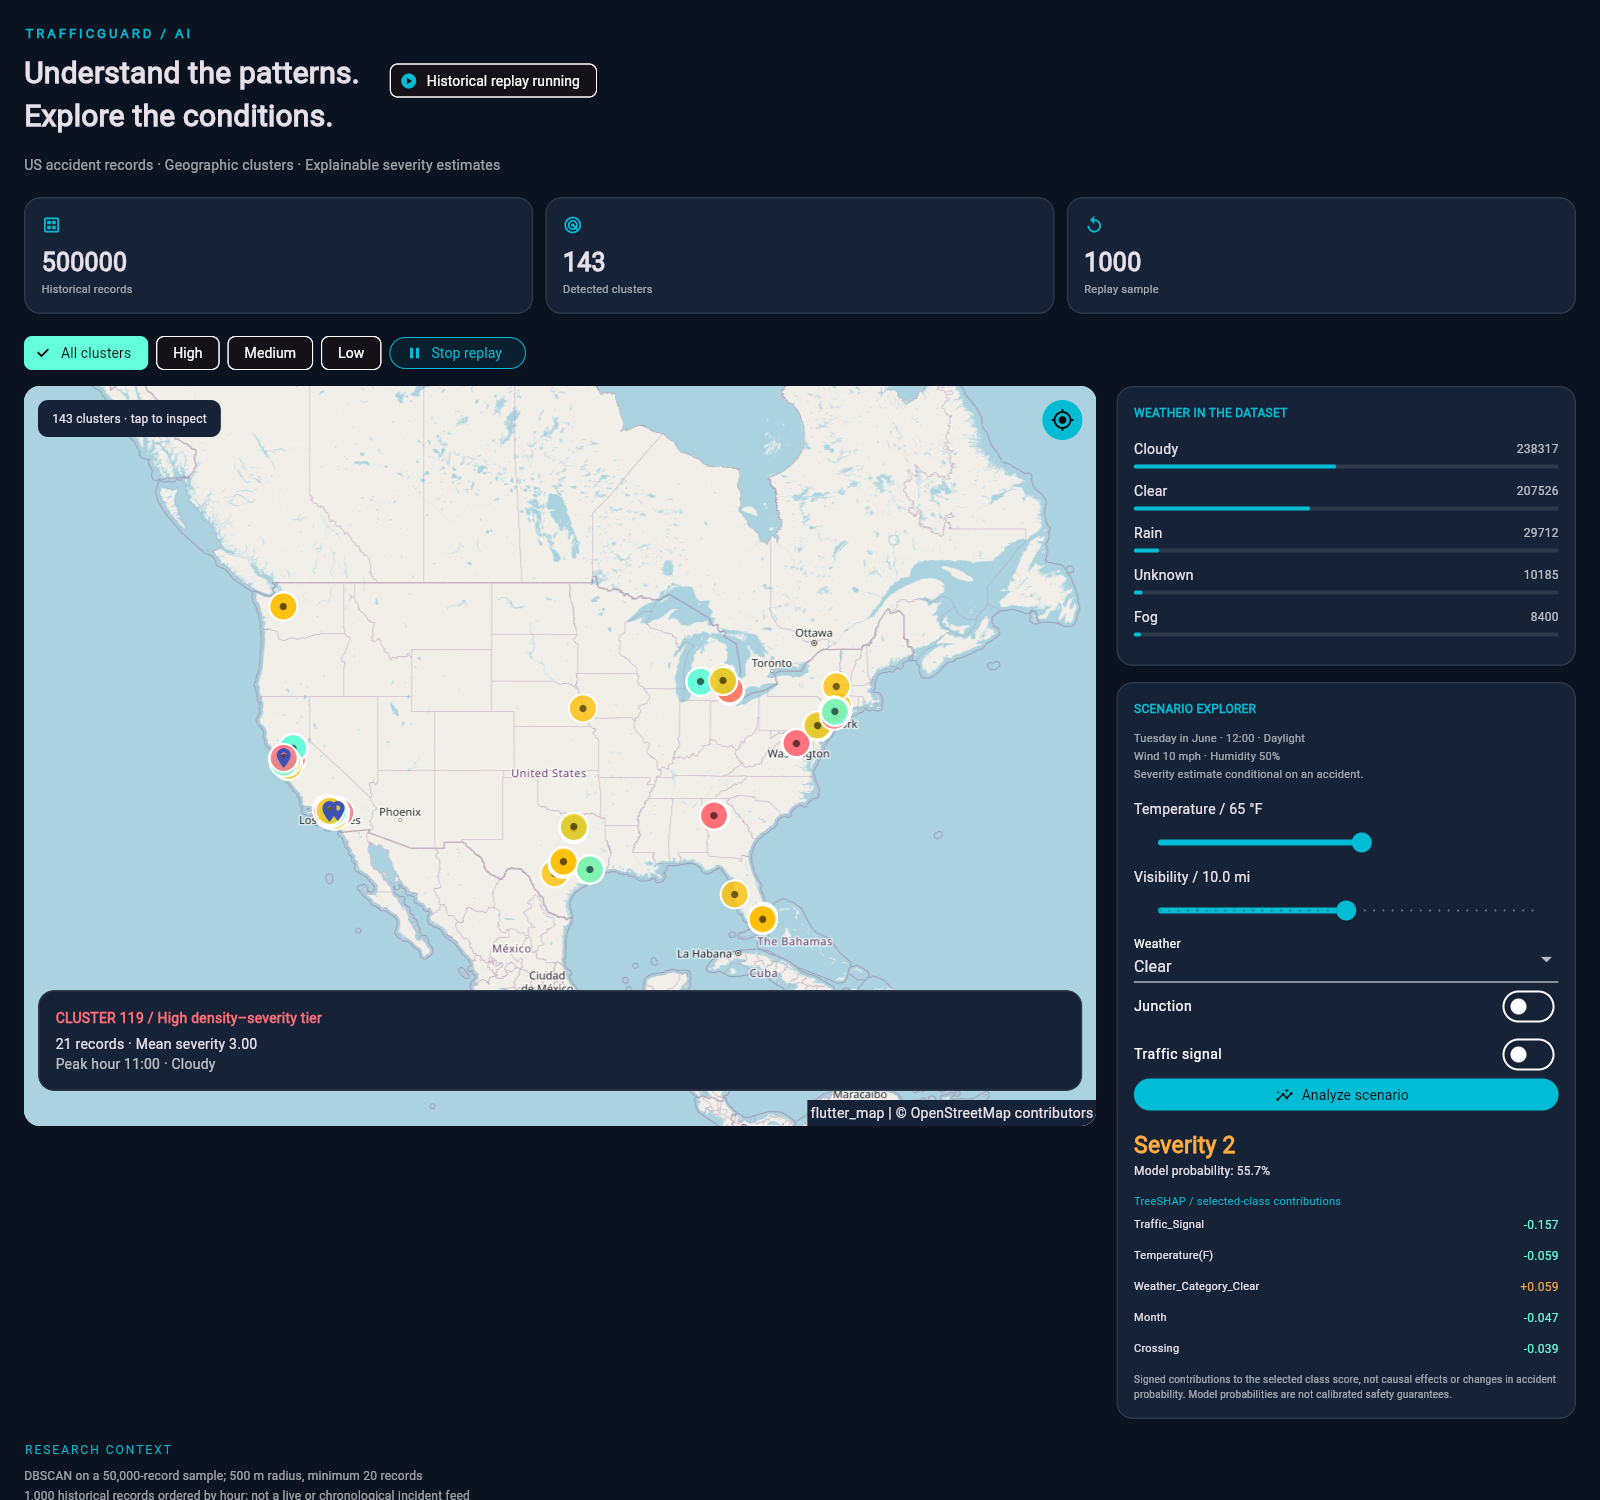Toggle the All clusters filter chip
The image size is (1600, 1500).
click(86, 353)
